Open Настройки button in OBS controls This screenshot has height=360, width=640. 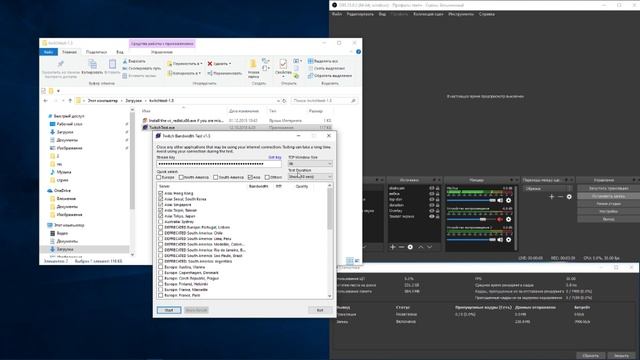[608, 211]
